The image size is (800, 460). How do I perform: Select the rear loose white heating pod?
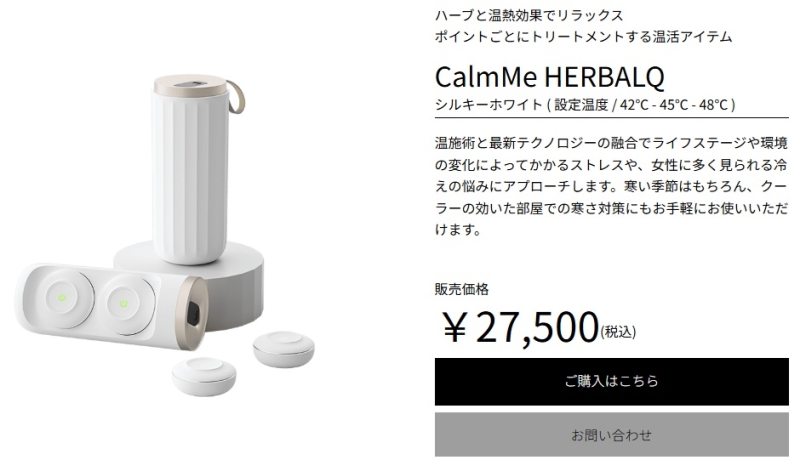coord(284,349)
